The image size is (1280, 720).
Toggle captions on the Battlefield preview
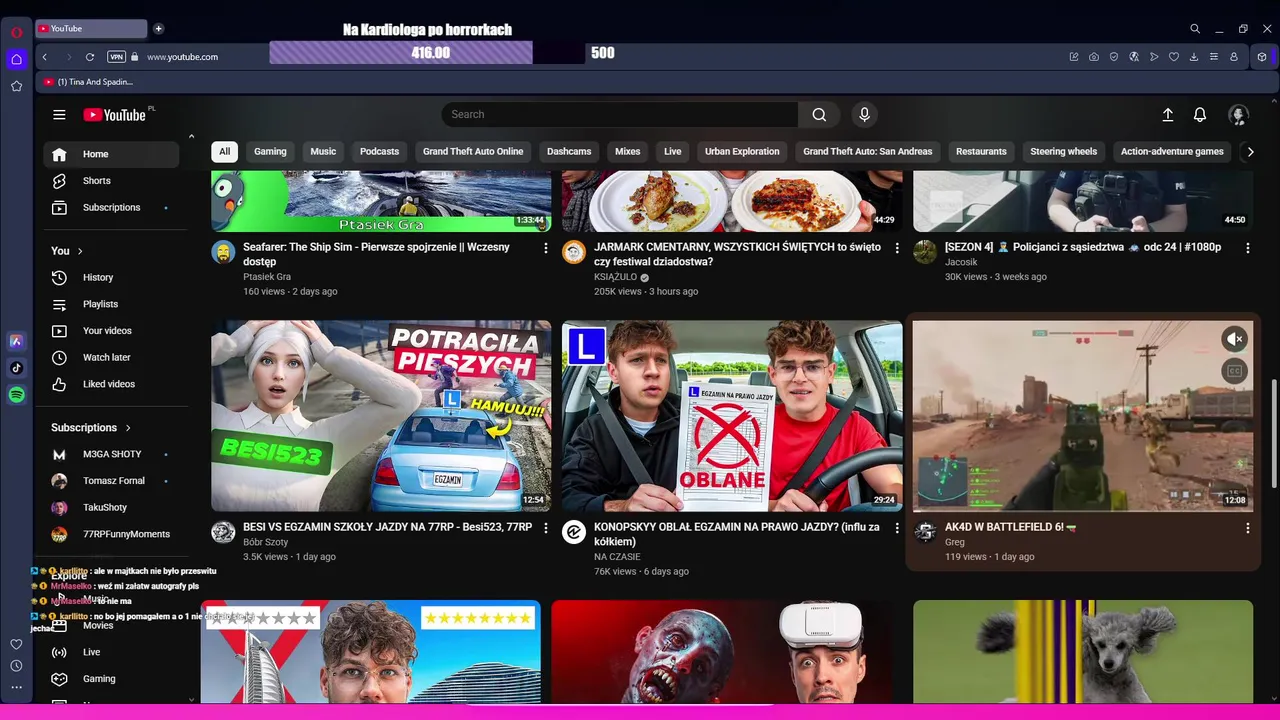[1235, 371]
